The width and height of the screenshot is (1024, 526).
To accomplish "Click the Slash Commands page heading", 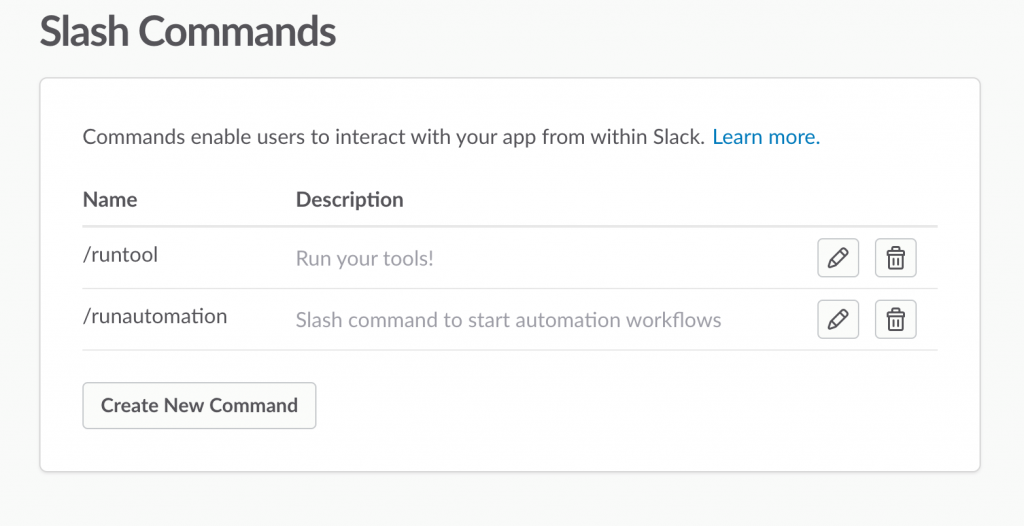I will [x=188, y=32].
